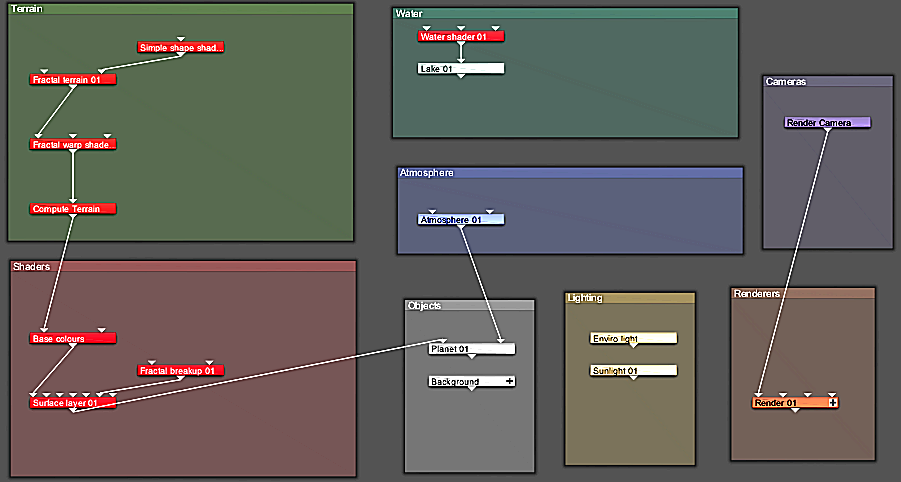This screenshot has width=901, height=482.
Task: Click the Cameras group header
Action: [x=827, y=81]
